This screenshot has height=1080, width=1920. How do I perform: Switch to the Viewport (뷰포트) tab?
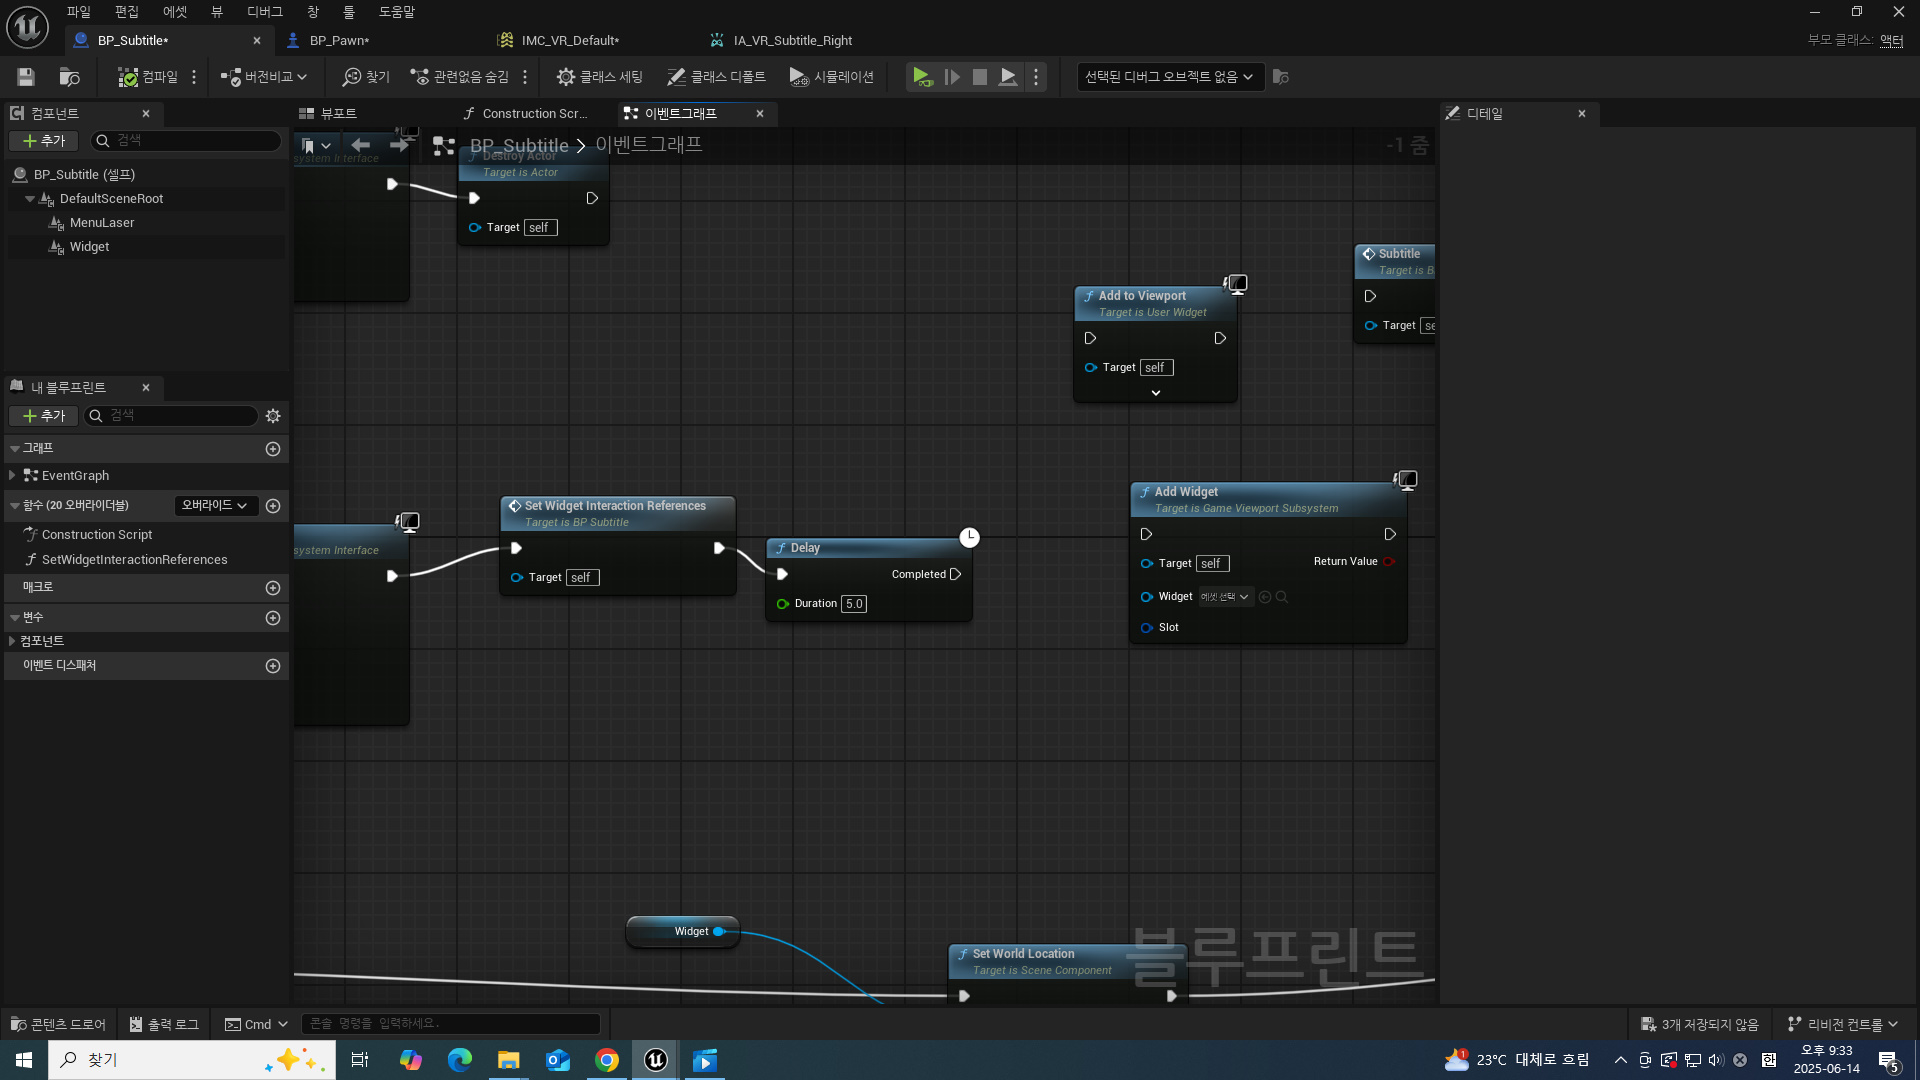click(x=338, y=114)
